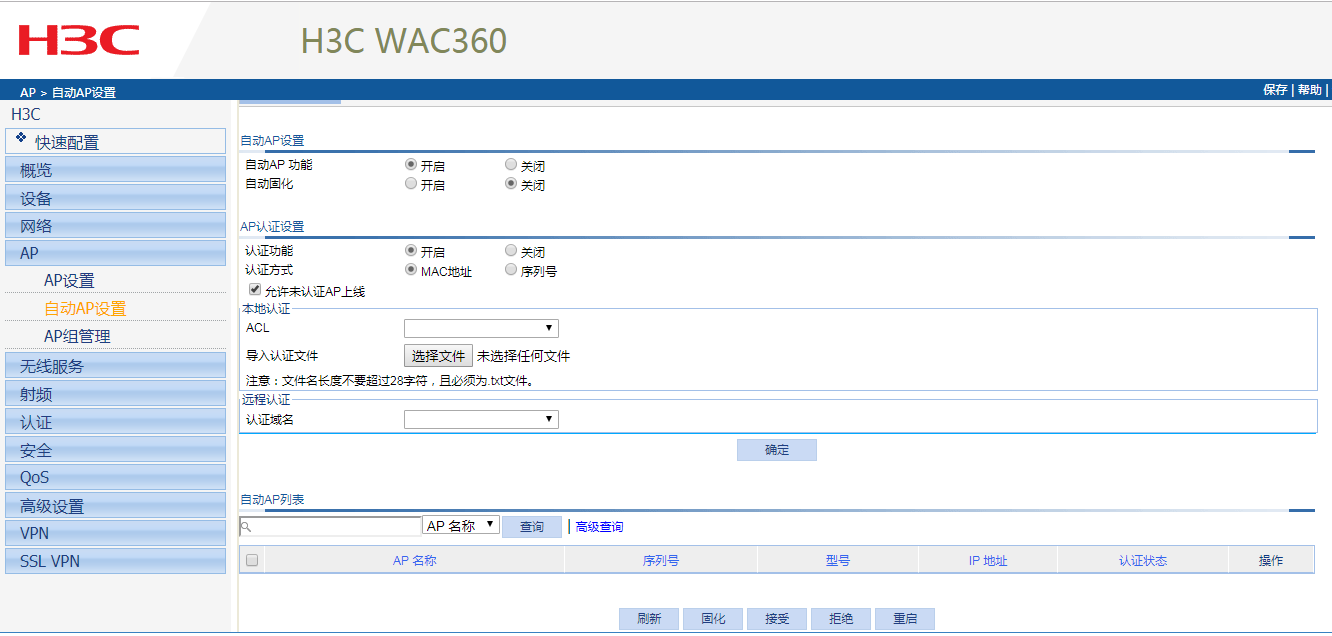This screenshot has width=1332, height=636.
Task: Expand the 高级设置 sidebar menu
Action: pos(116,506)
